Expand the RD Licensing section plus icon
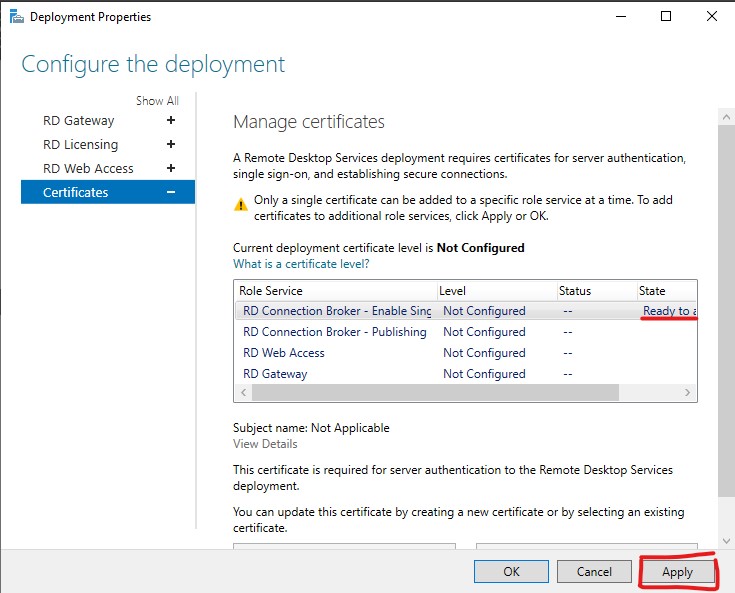This screenshot has width=735, height=593. (x=171, y=144)
